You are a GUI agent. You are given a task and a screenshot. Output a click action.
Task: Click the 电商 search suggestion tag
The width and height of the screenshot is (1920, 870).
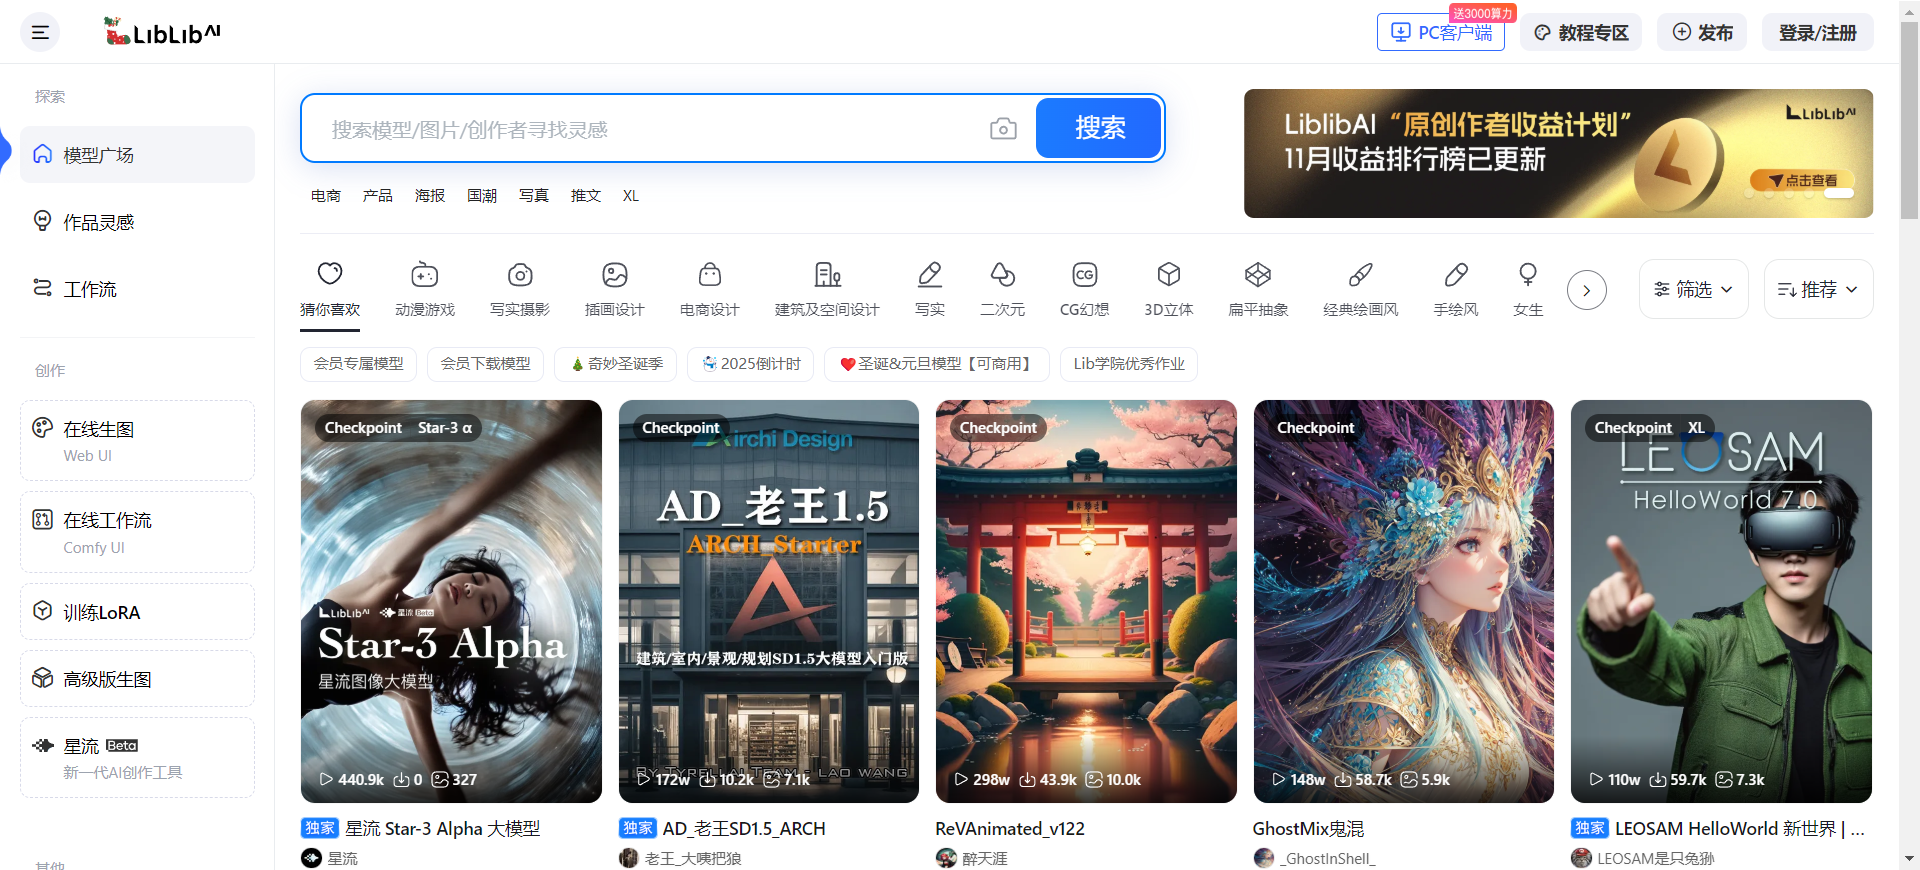point(326,196)
